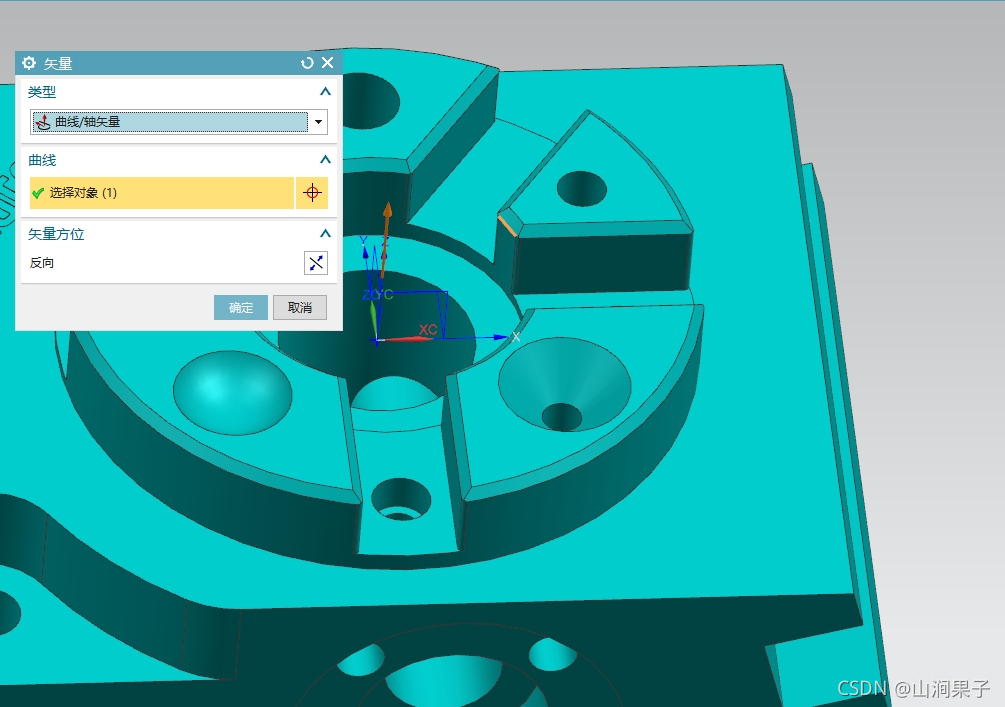Collapse the 类型 section
The width and height of the screenshot is (1005, 707).
point(325,92)
